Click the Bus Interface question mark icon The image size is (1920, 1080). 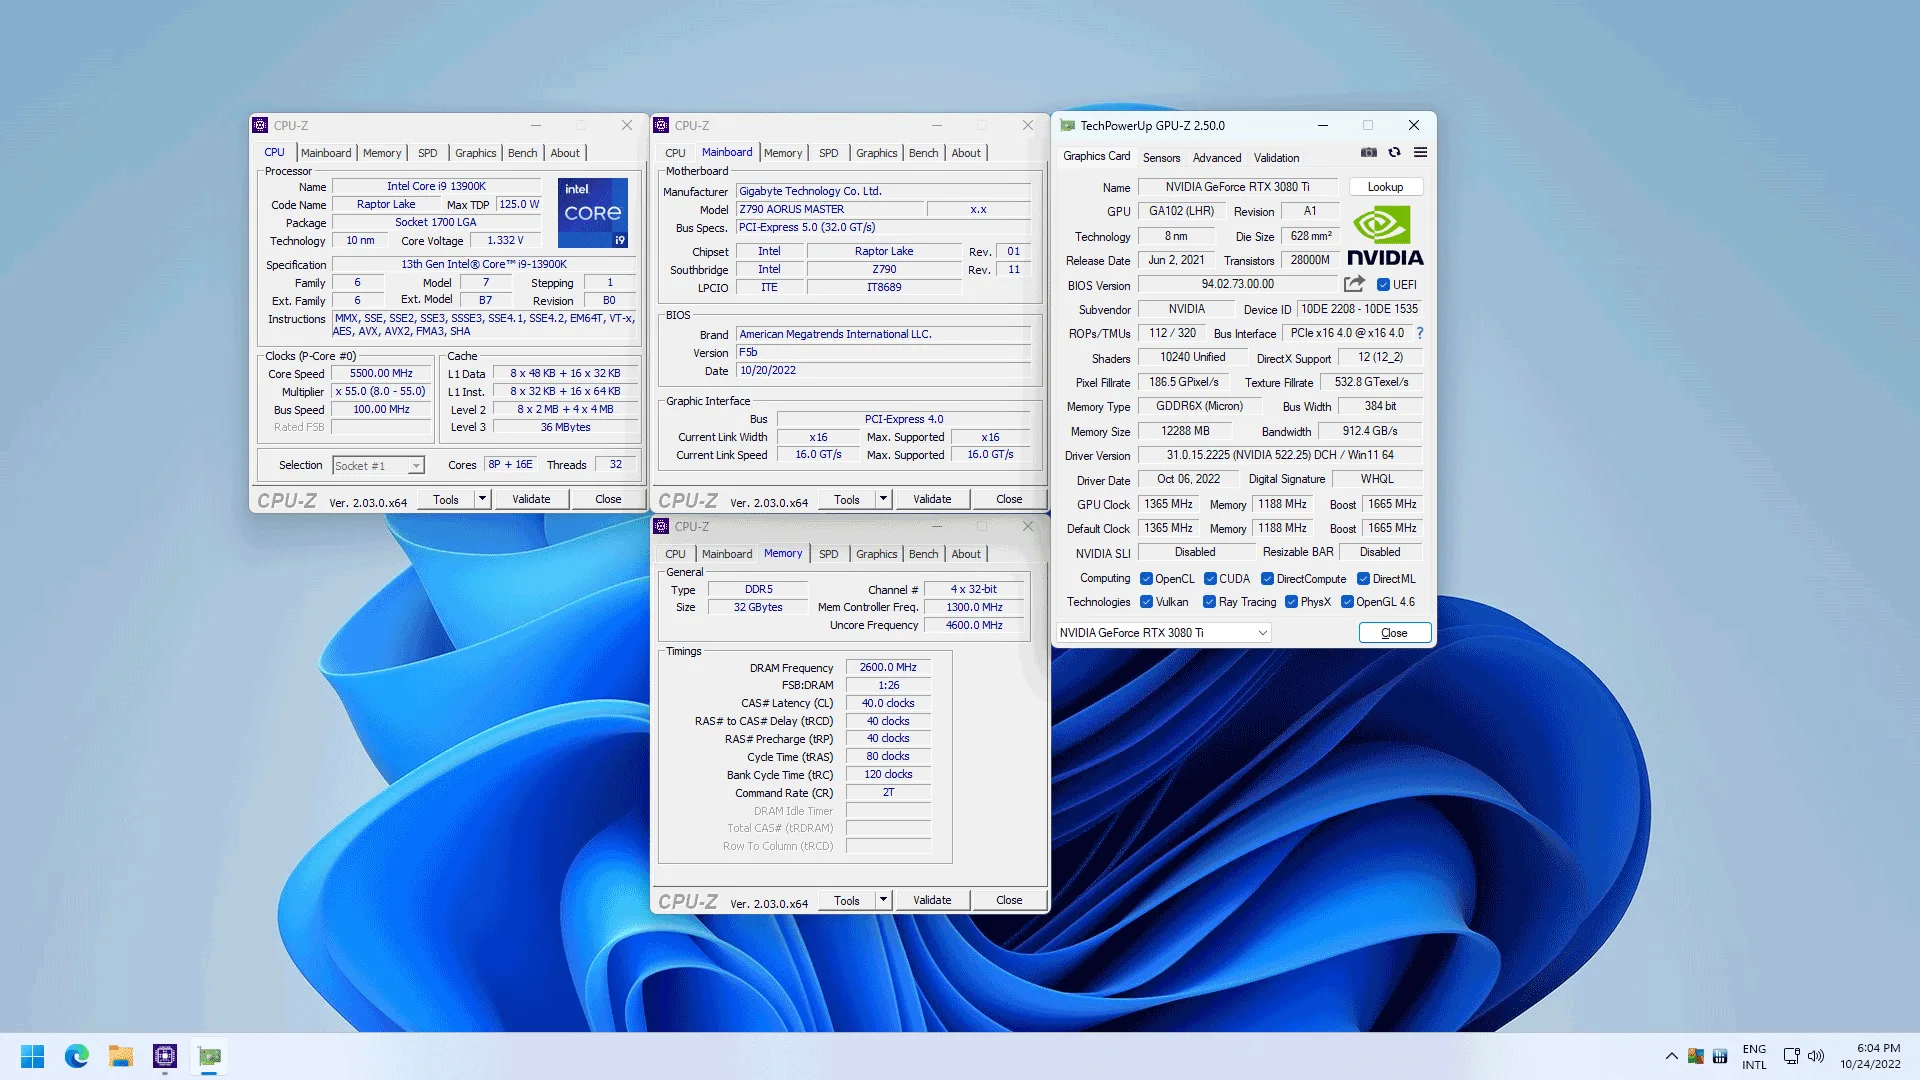[x=1419, y=333]
